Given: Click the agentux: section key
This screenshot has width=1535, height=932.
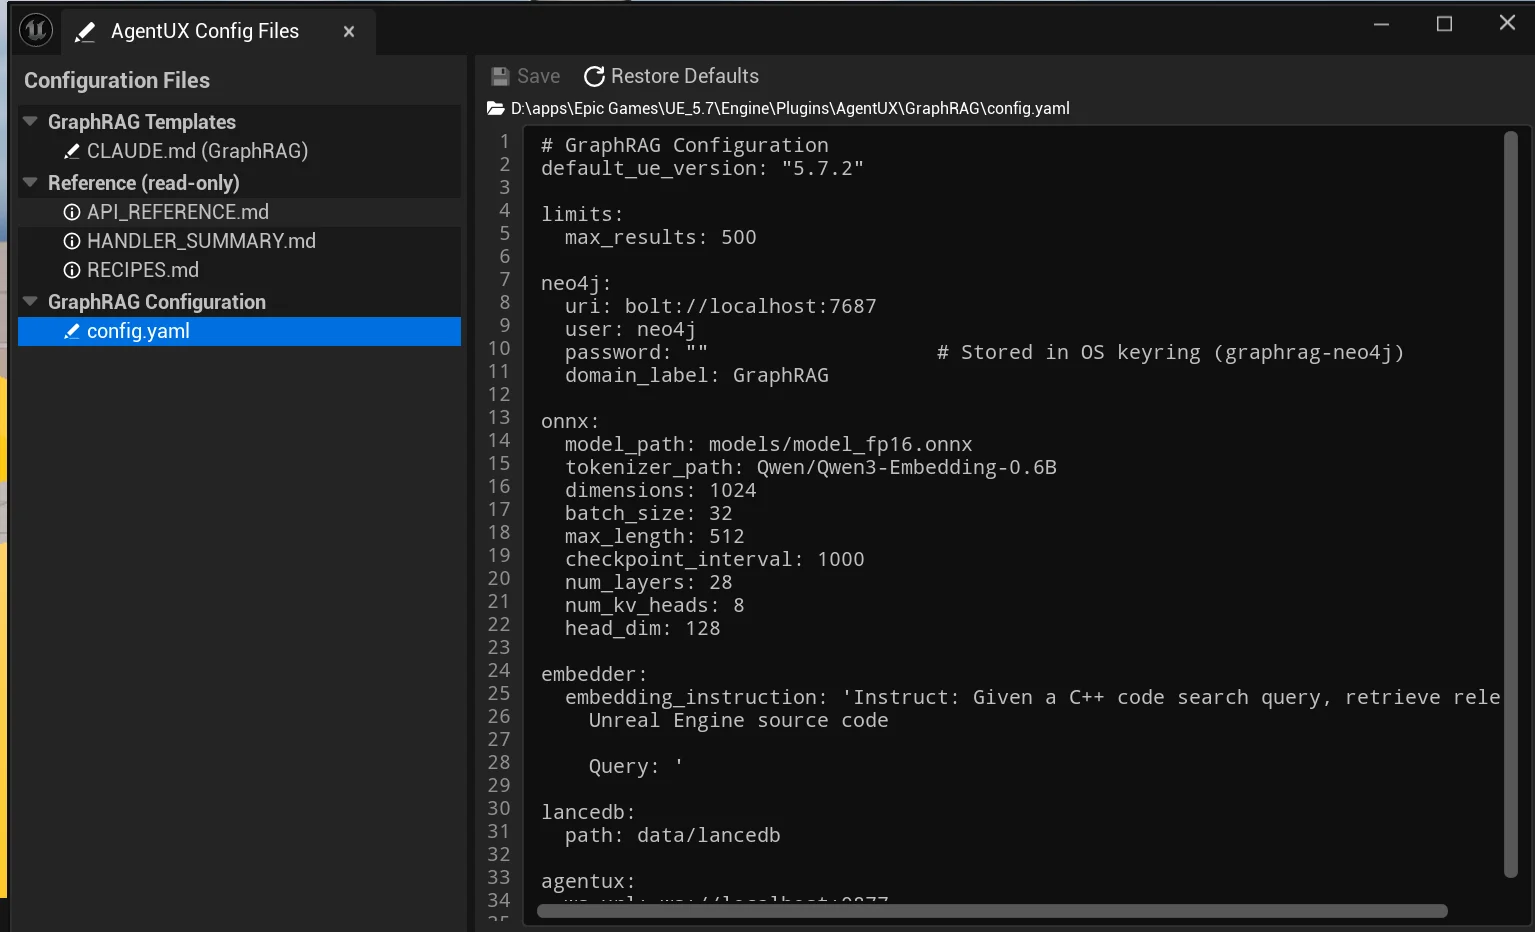Looking at the screenshot, I should 589,881.
